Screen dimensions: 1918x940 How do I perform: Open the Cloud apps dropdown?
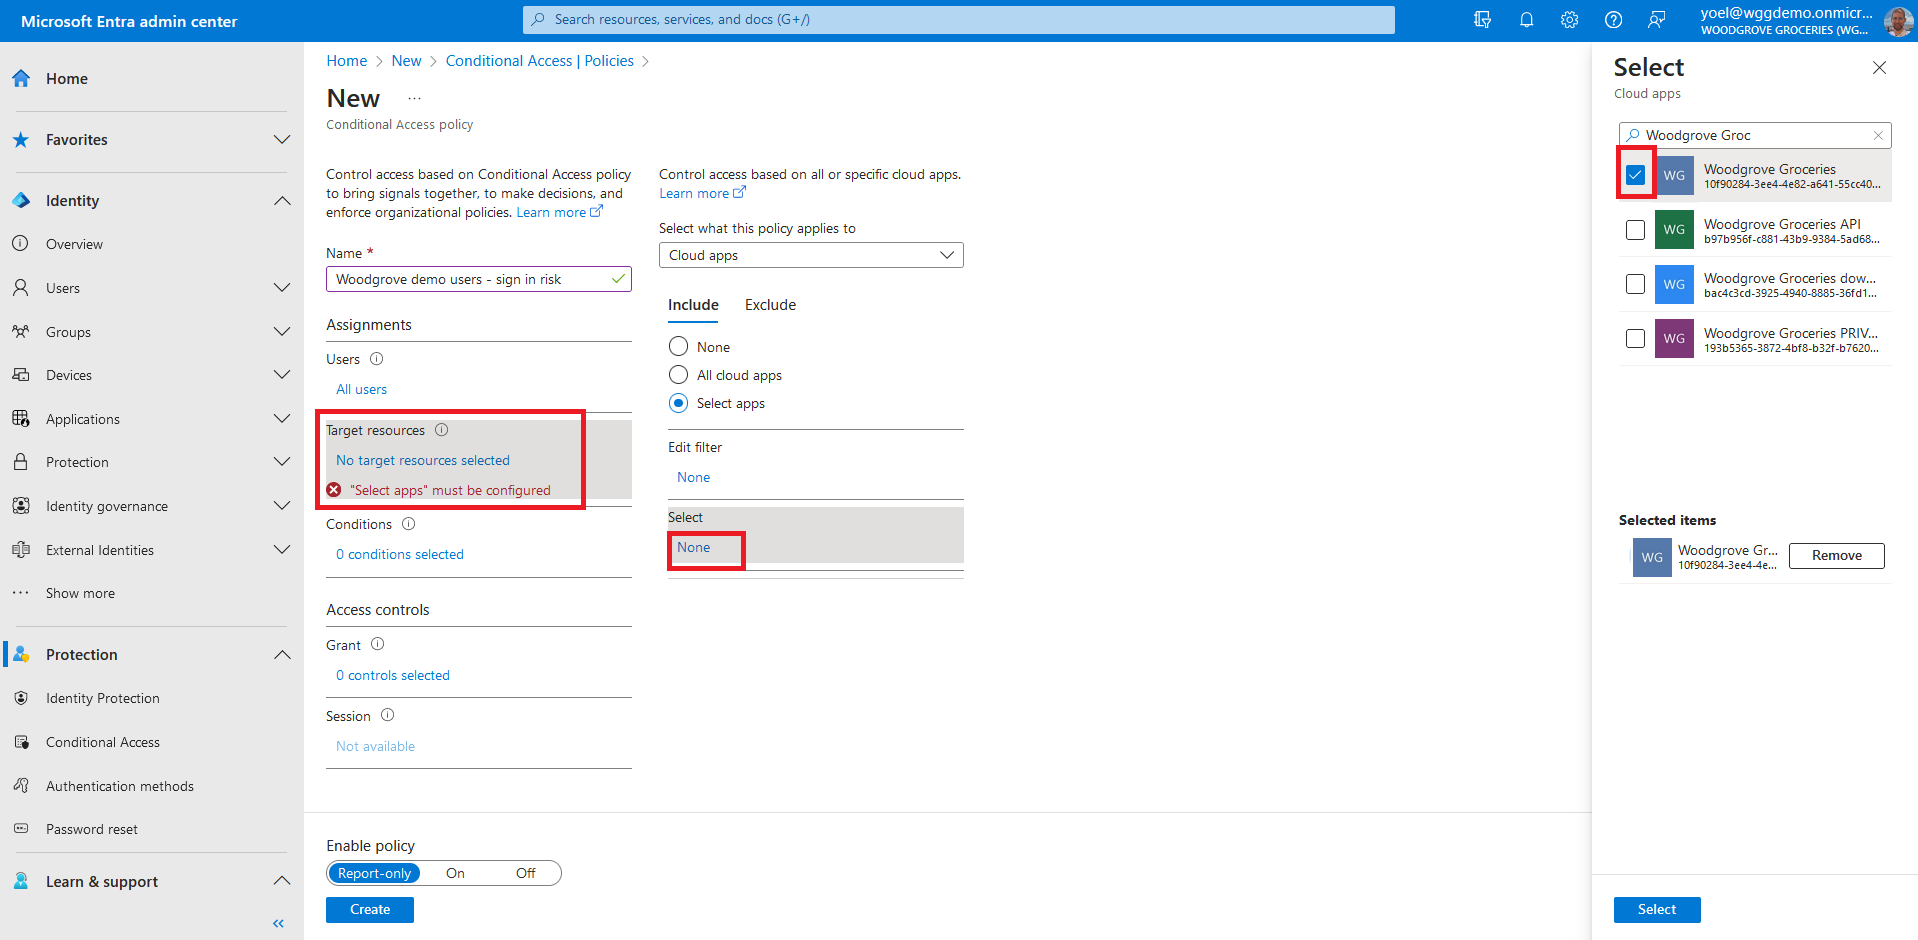tap(810, 255)
